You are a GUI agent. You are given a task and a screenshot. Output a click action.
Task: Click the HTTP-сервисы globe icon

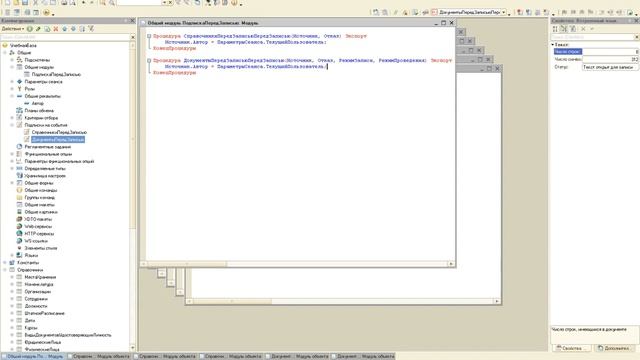coord(19,233)
